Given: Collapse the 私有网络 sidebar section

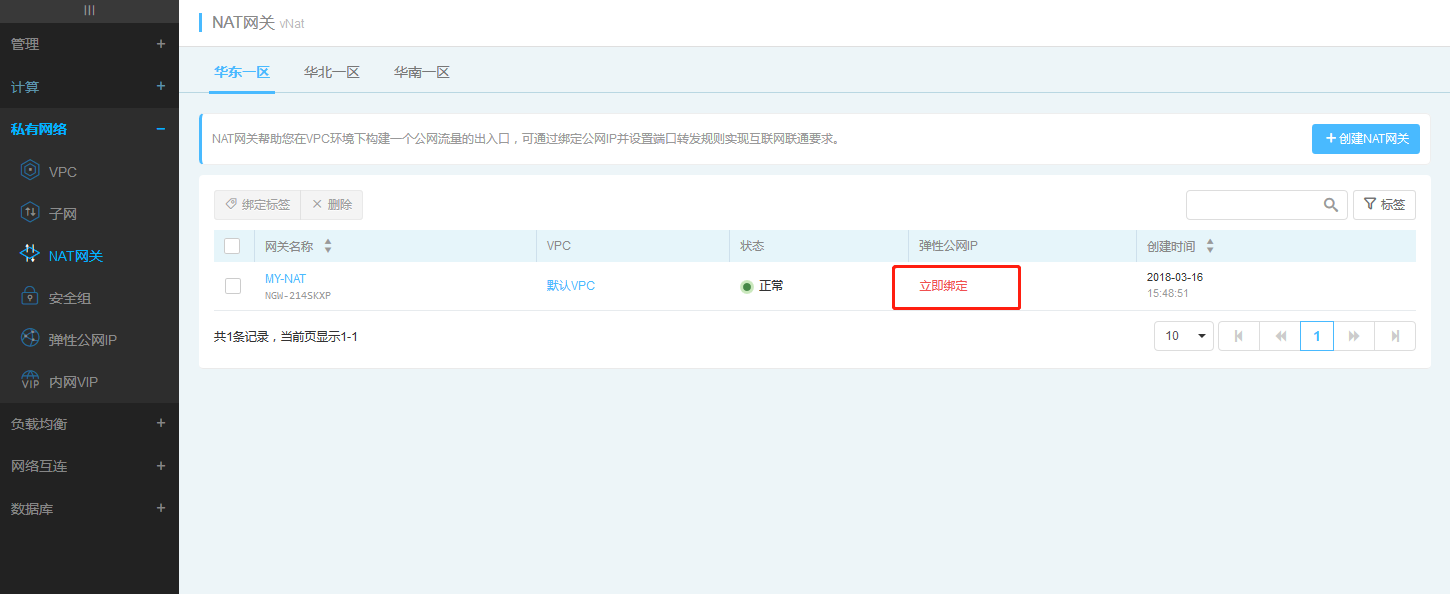Looking at the screenshot, I should [x=160, y=129].
